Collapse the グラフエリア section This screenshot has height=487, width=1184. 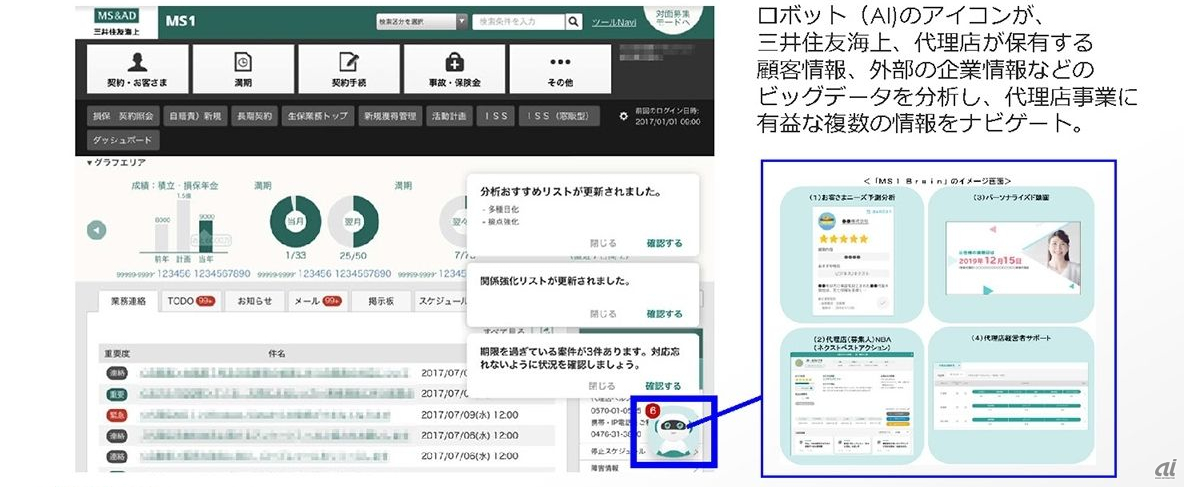pyautogui.click(x=116, y=163)
